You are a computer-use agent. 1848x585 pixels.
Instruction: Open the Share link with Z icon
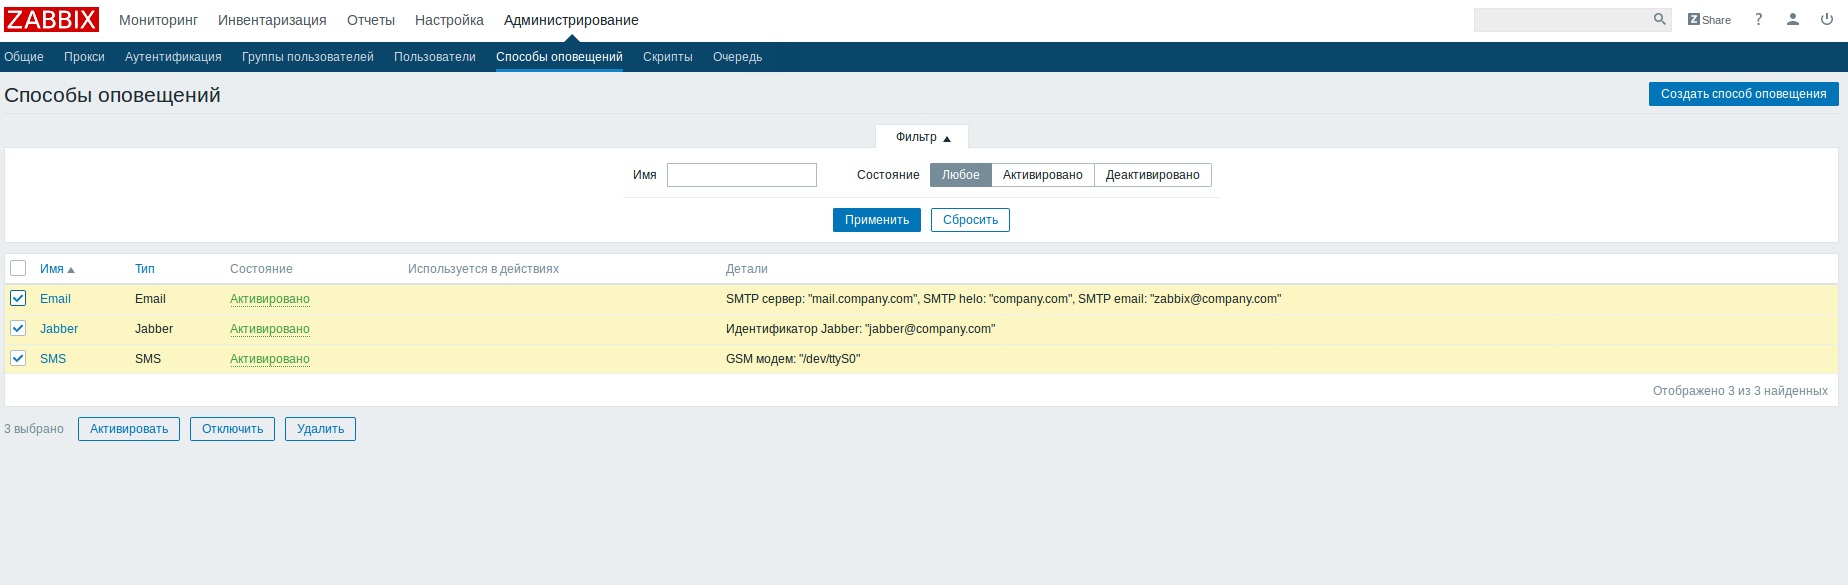coord(1709,19)
